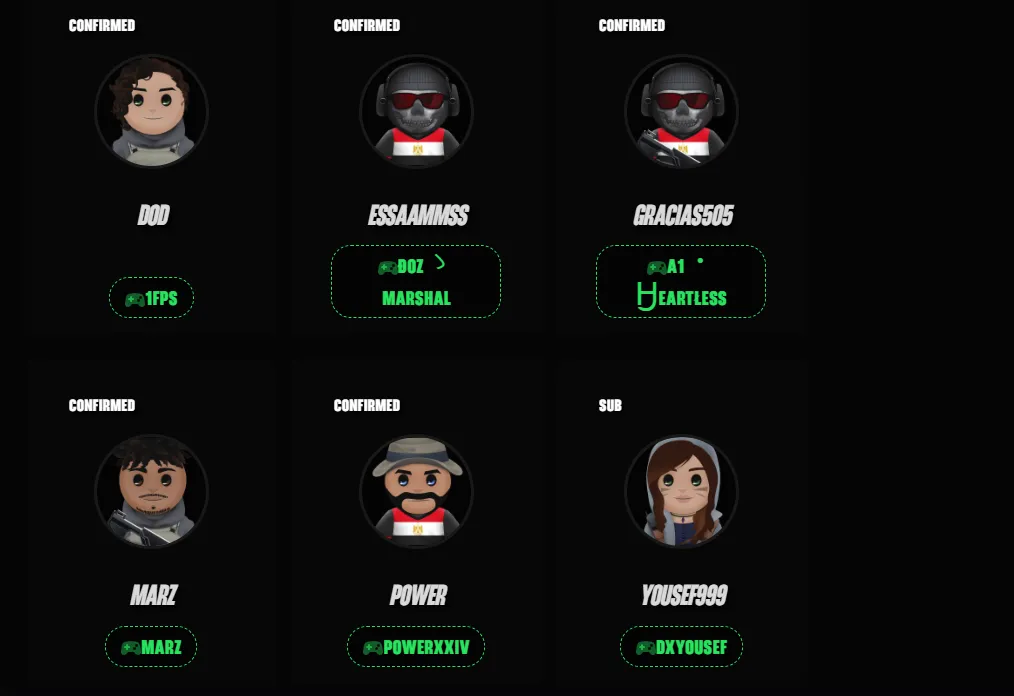Click the SUB status label
The image size is (1014, 696).
coord(610,406)
